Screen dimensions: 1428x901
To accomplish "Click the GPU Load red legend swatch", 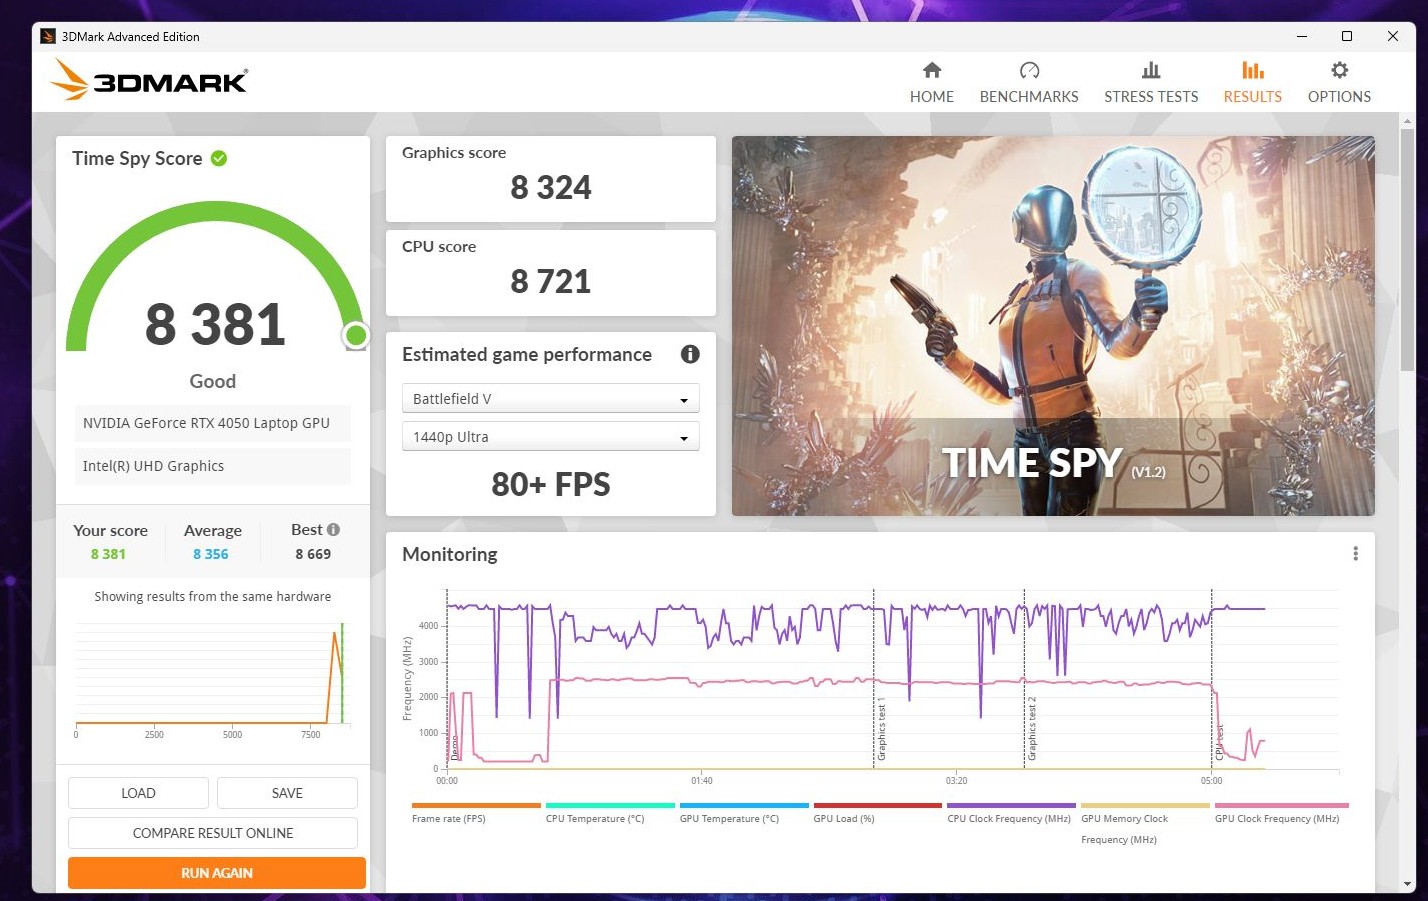I will 877,805.
